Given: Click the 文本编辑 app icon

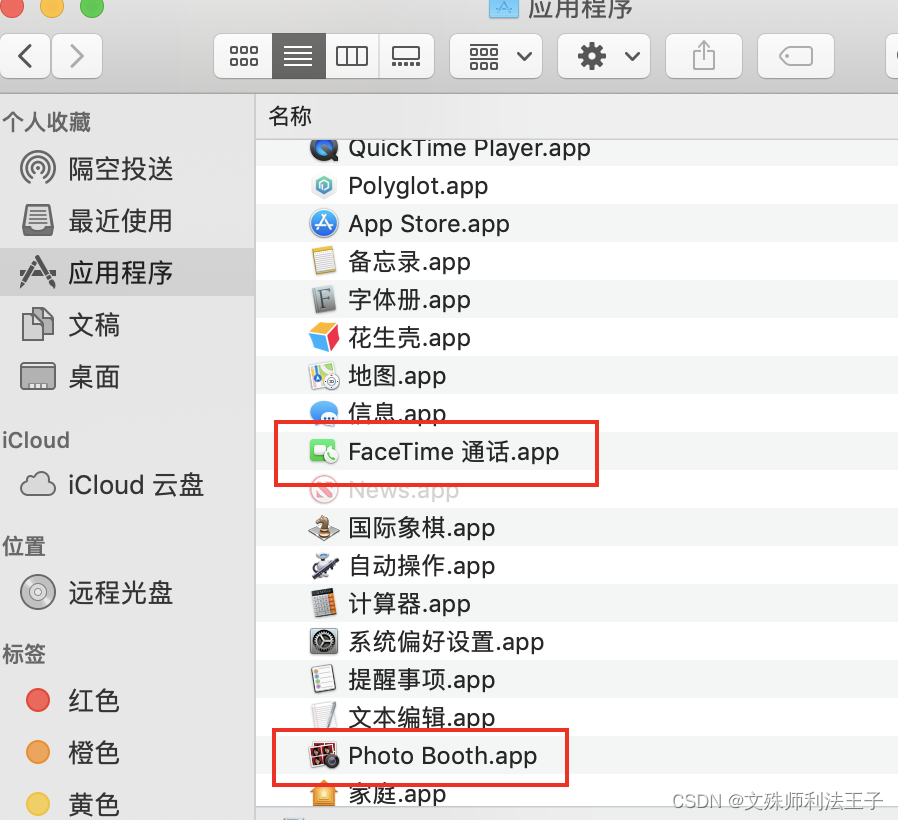Looking at the screenshot, I should pos(324,716).
